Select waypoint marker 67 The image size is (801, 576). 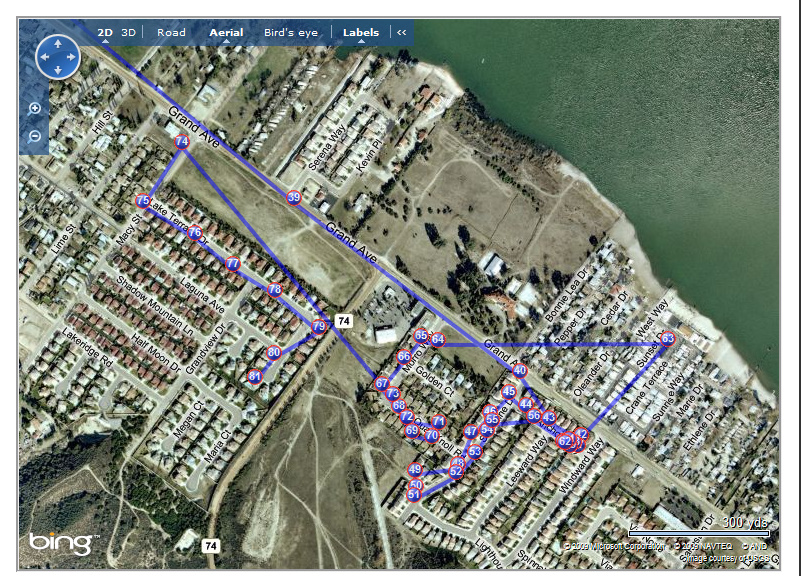pyautogui.click(x=382, y=383)
